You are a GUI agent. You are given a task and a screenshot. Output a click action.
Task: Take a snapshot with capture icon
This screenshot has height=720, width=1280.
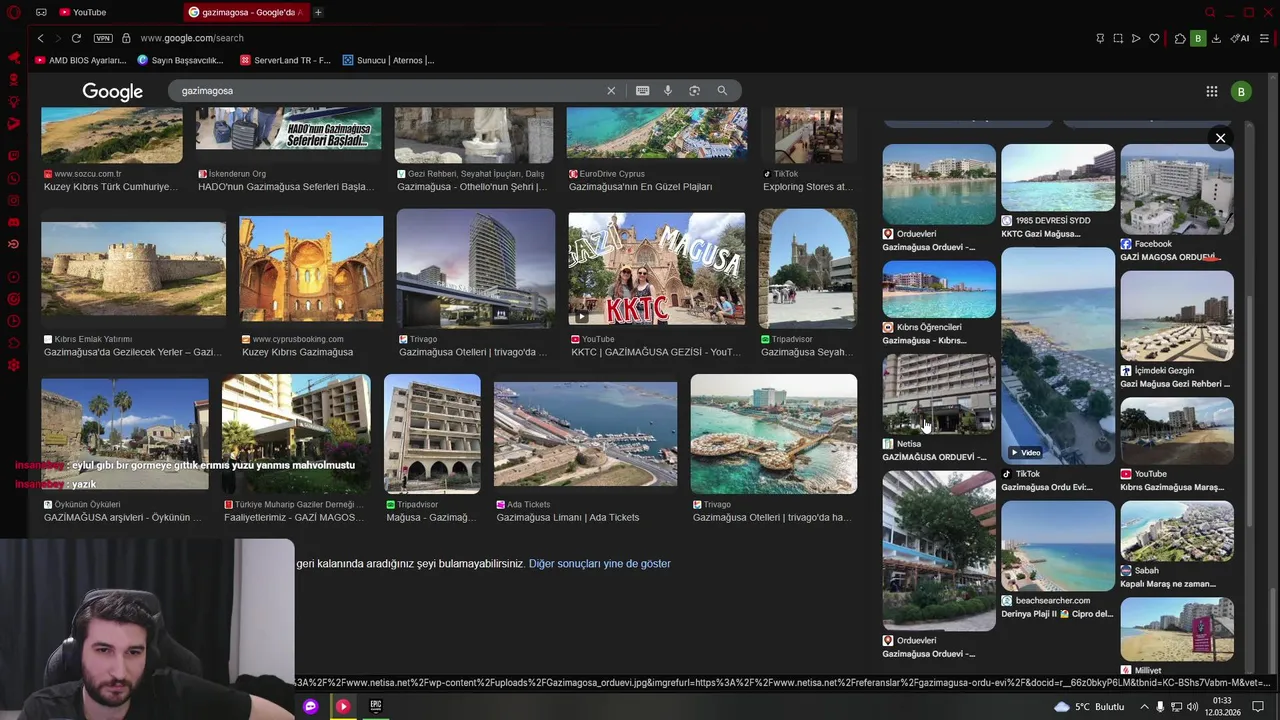point(1118,38)
